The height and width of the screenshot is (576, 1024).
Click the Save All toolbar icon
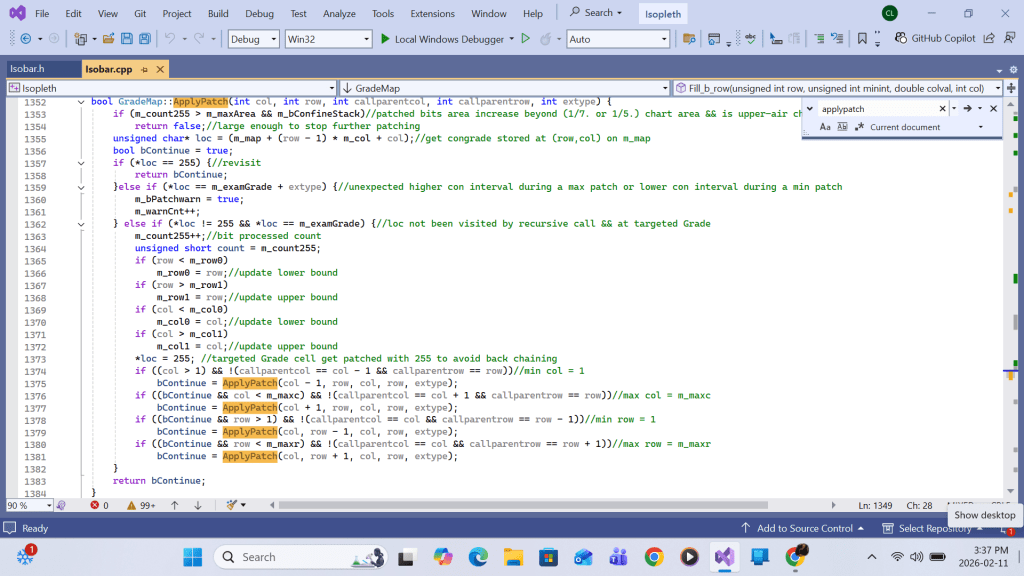pyautogui.click(x=145, y=39)
